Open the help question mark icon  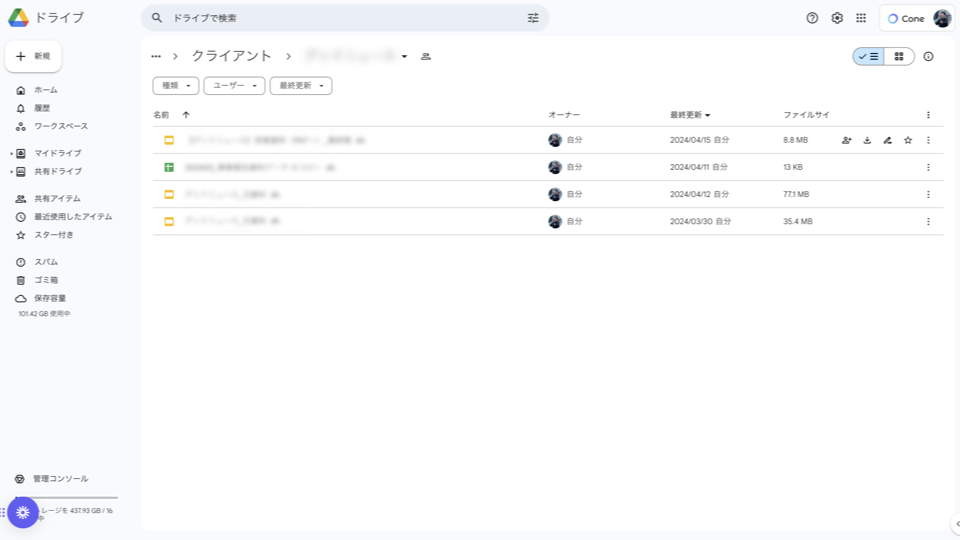[x=812, y=18]
